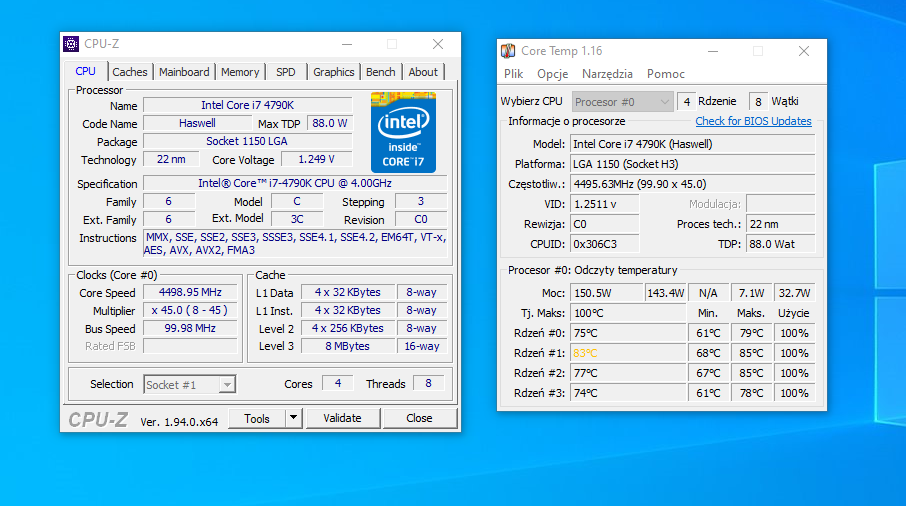The width and height of the screenshot is (906, 506).
Task: Click the Tj. Maks value 100°C
Action: tap(627, 313)
